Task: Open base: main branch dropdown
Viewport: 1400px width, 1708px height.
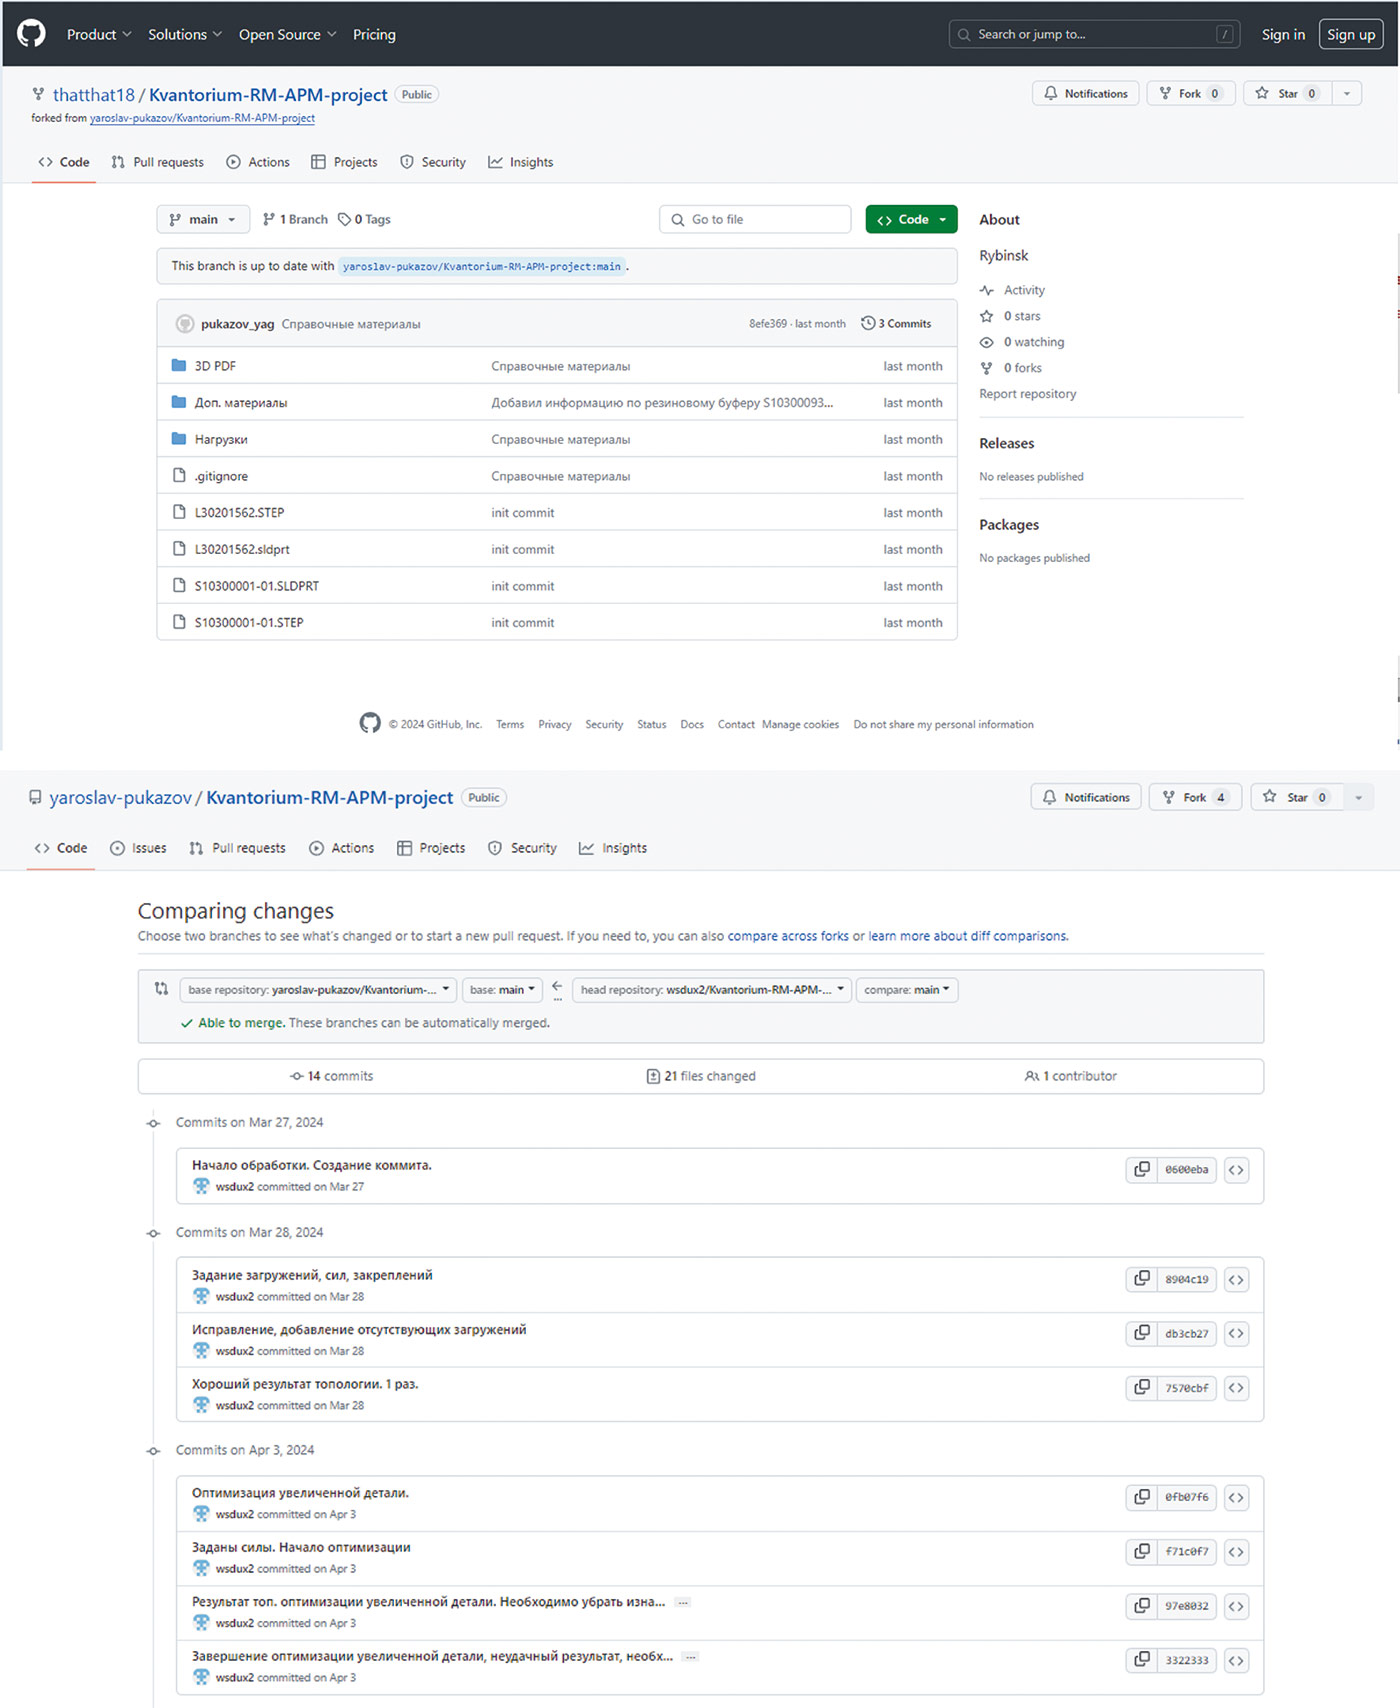Action: pyautogui.click(x=502, y=990)
